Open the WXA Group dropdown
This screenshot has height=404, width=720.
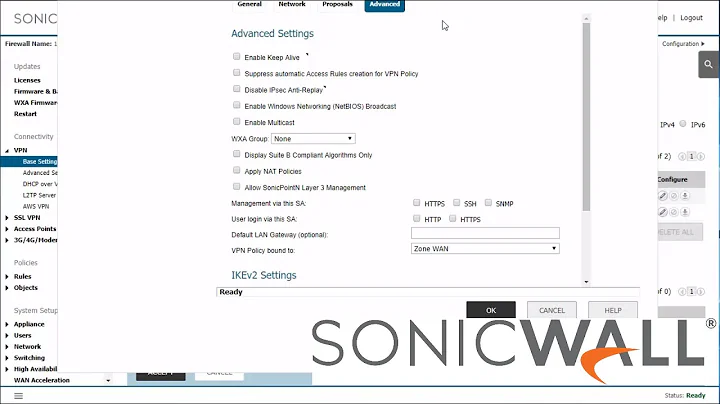click(x=313, y=139)
